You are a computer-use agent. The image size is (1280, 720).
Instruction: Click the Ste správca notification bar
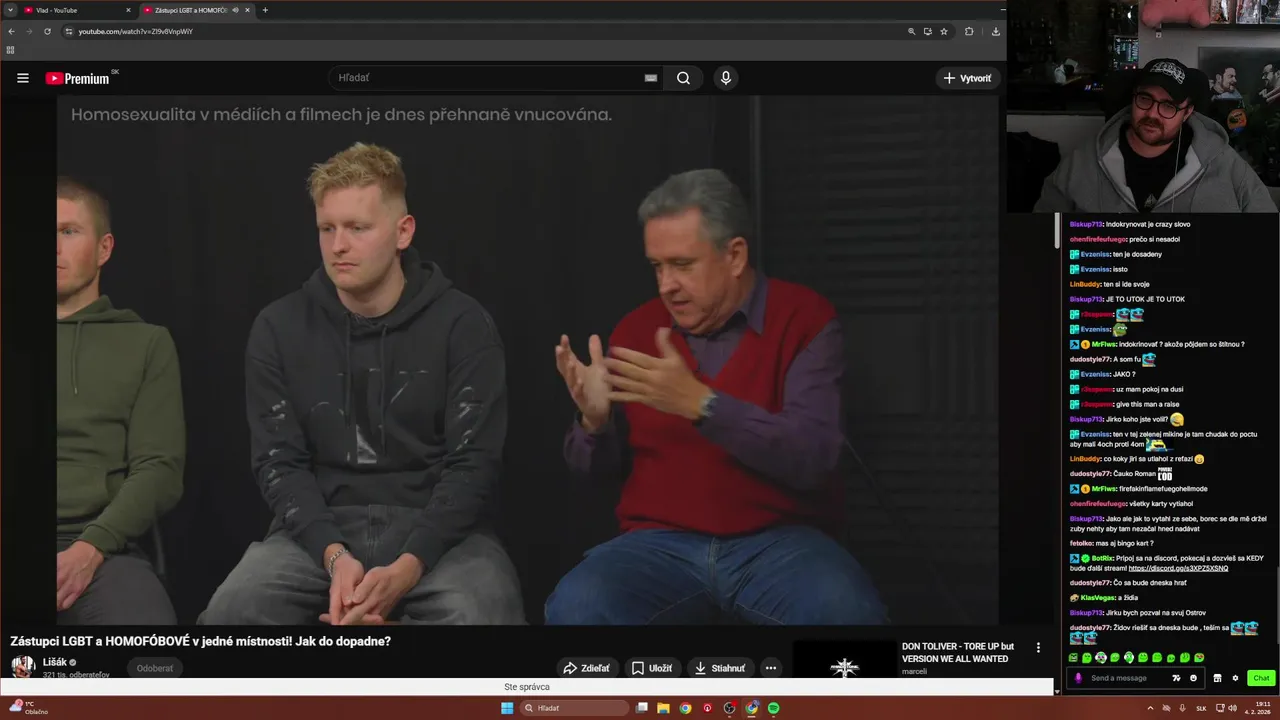tap(527, 687)
